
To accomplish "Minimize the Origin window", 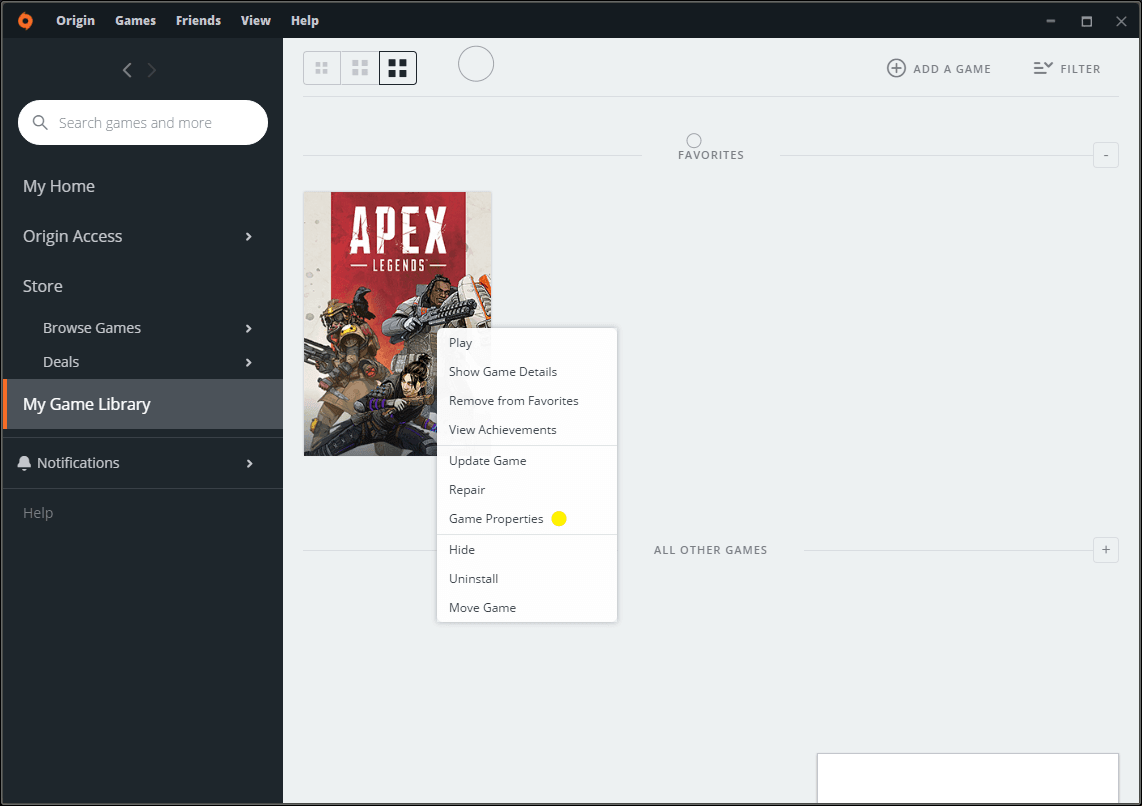I will [x=1050, y=21].
